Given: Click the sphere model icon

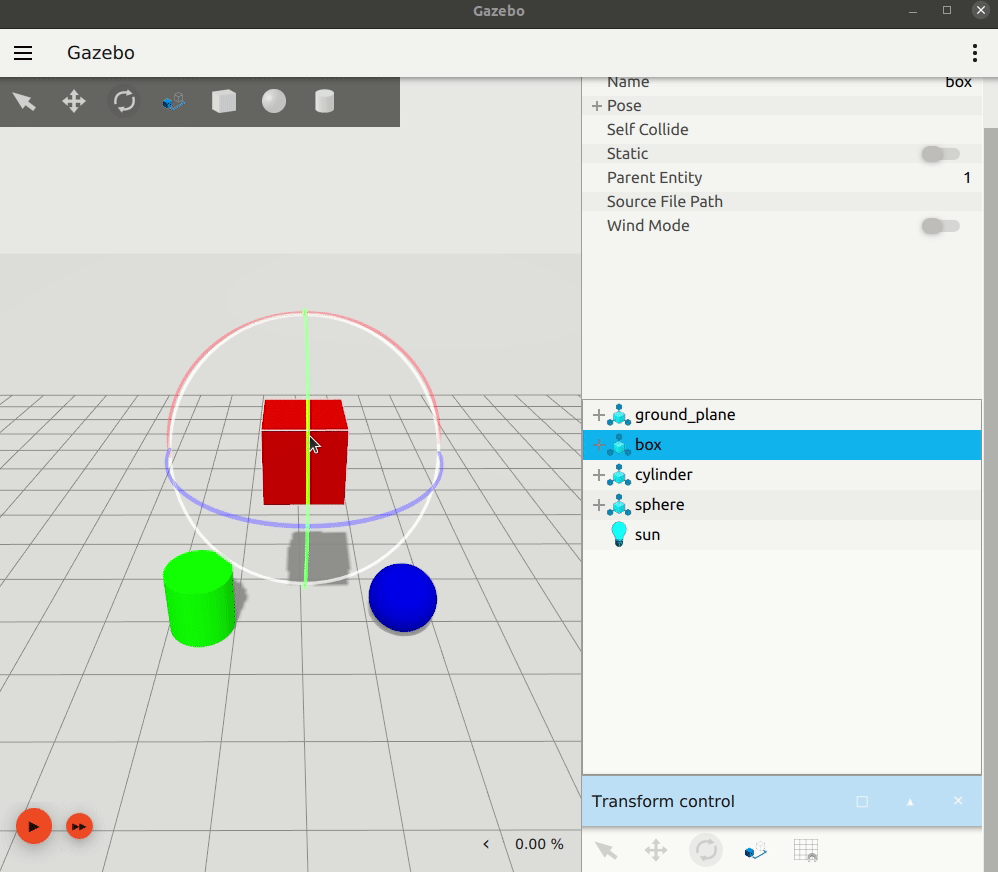Looking at the screenshot, I should coord(619,505).
